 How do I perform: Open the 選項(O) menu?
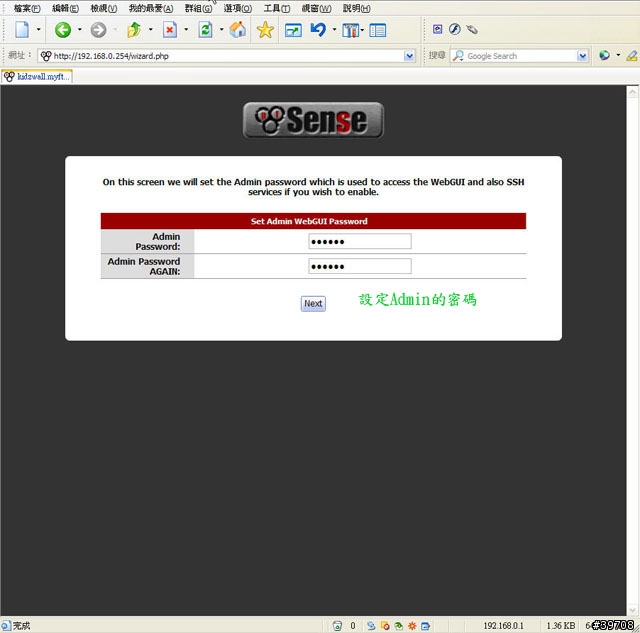click(238, 8)
